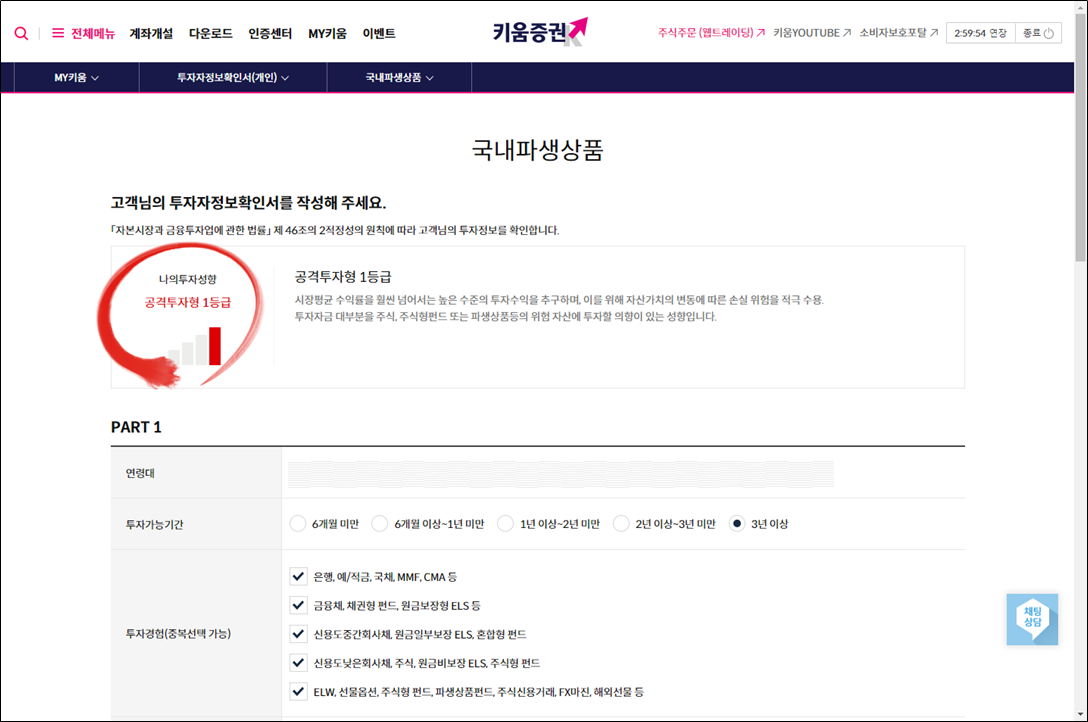Screen dimensions: 1088x722
Task: Click the arrow icon after 주식주문 (웹트레이딩)
Action: 760,33
